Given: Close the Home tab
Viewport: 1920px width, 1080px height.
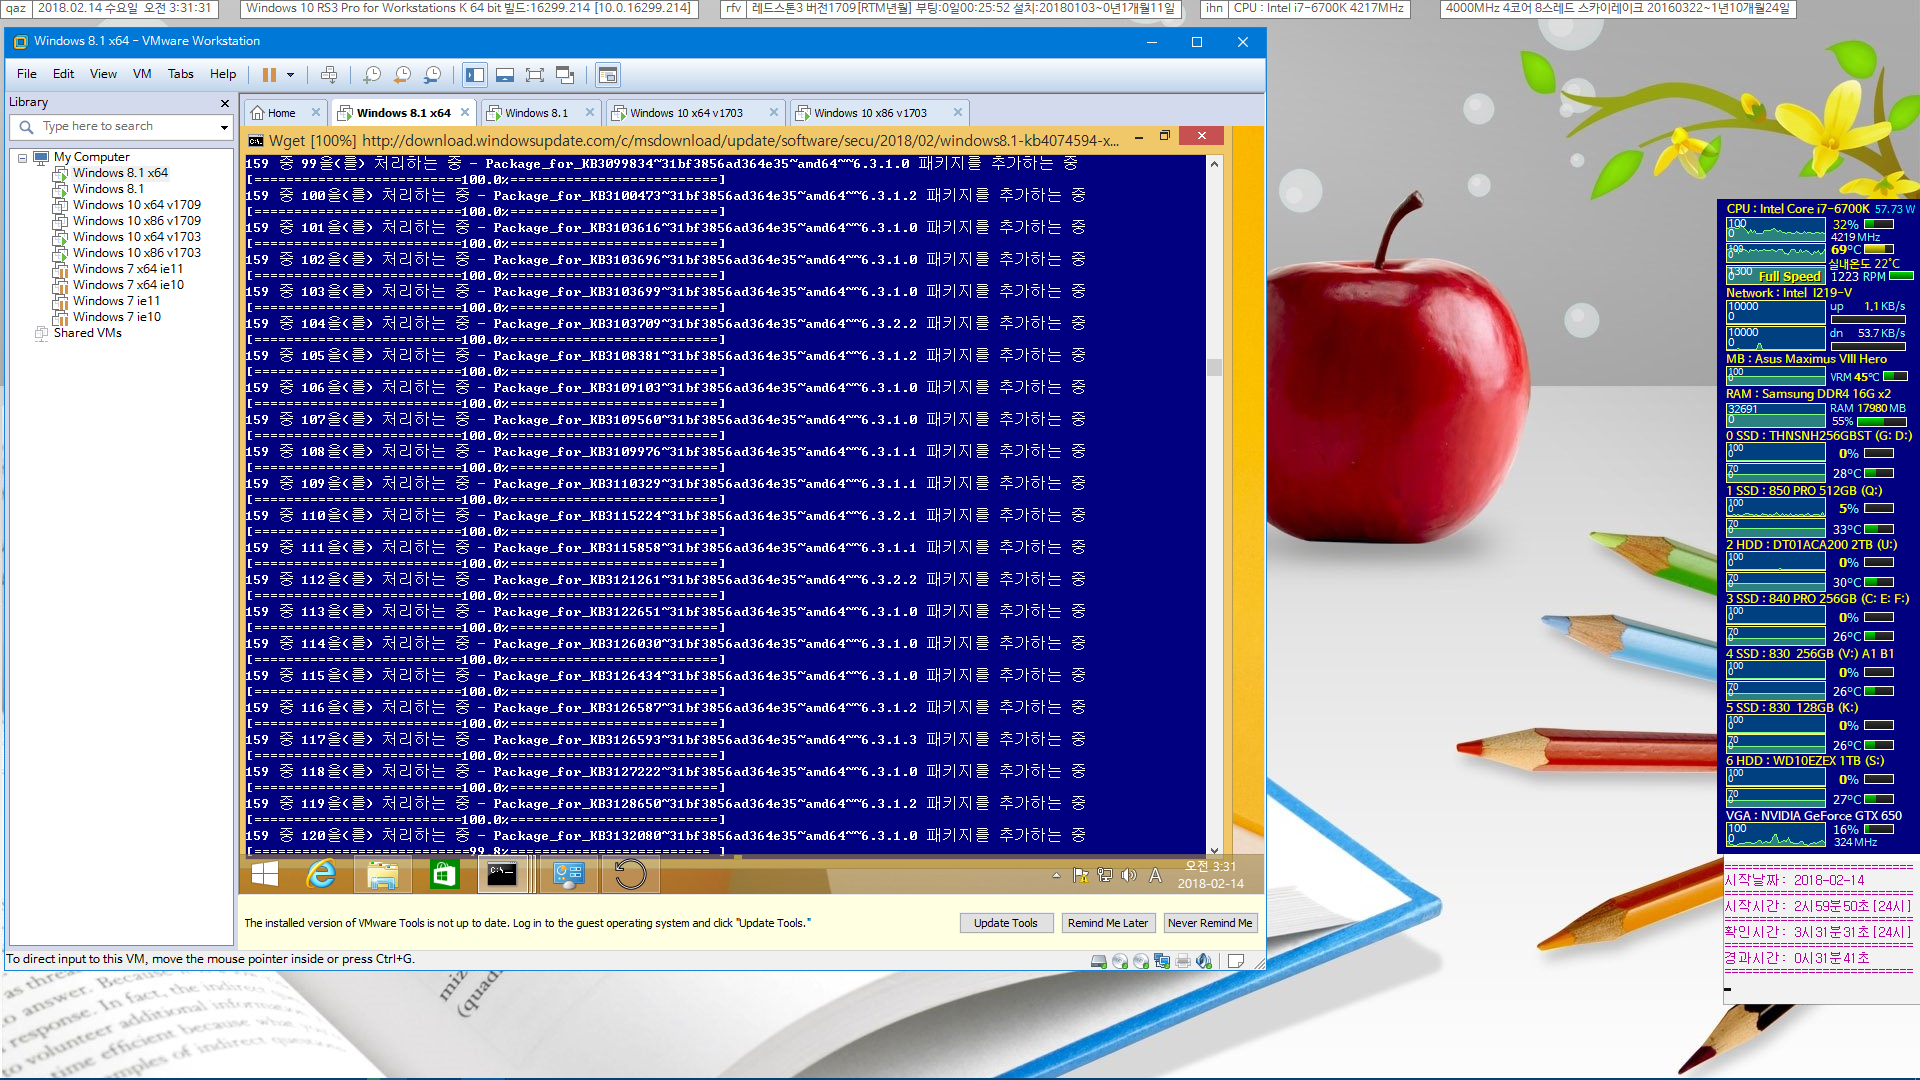Looking at the screenshot, I should [316, 112].
